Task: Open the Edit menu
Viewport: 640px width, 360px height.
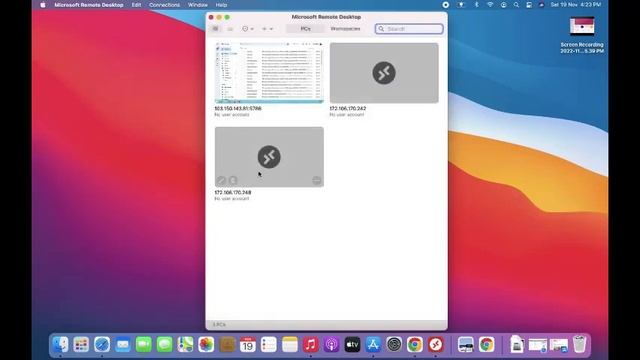Action: 136,5
